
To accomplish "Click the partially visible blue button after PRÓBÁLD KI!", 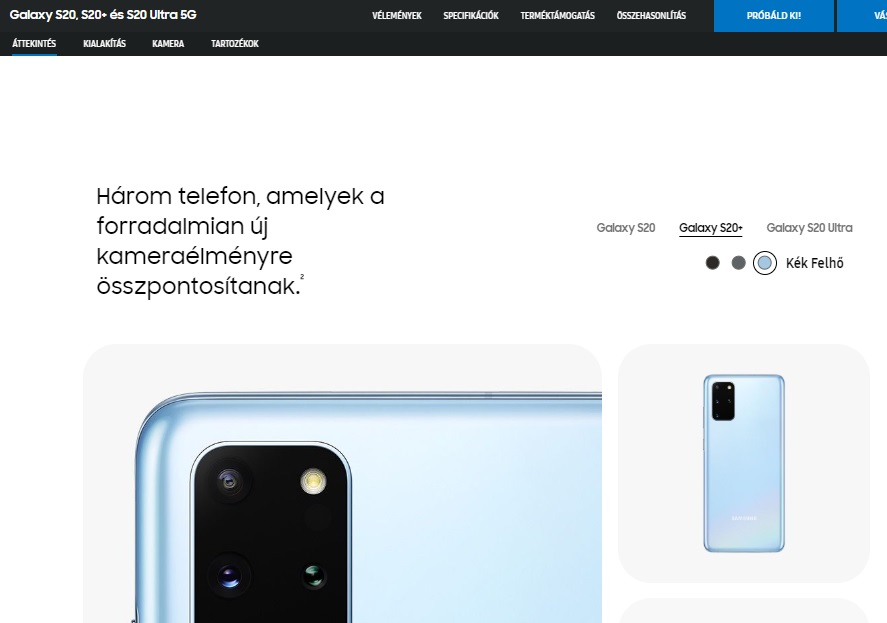I will (862, 16).
